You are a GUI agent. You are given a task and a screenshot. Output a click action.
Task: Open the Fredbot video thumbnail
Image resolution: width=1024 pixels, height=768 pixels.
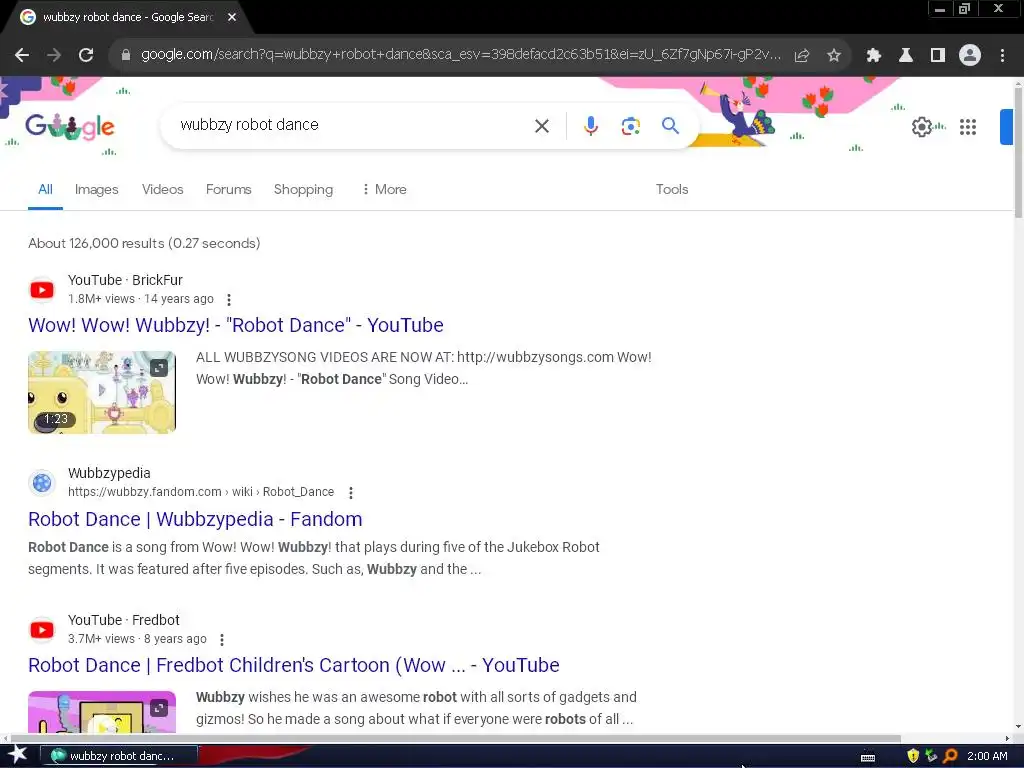pos(102,712)
